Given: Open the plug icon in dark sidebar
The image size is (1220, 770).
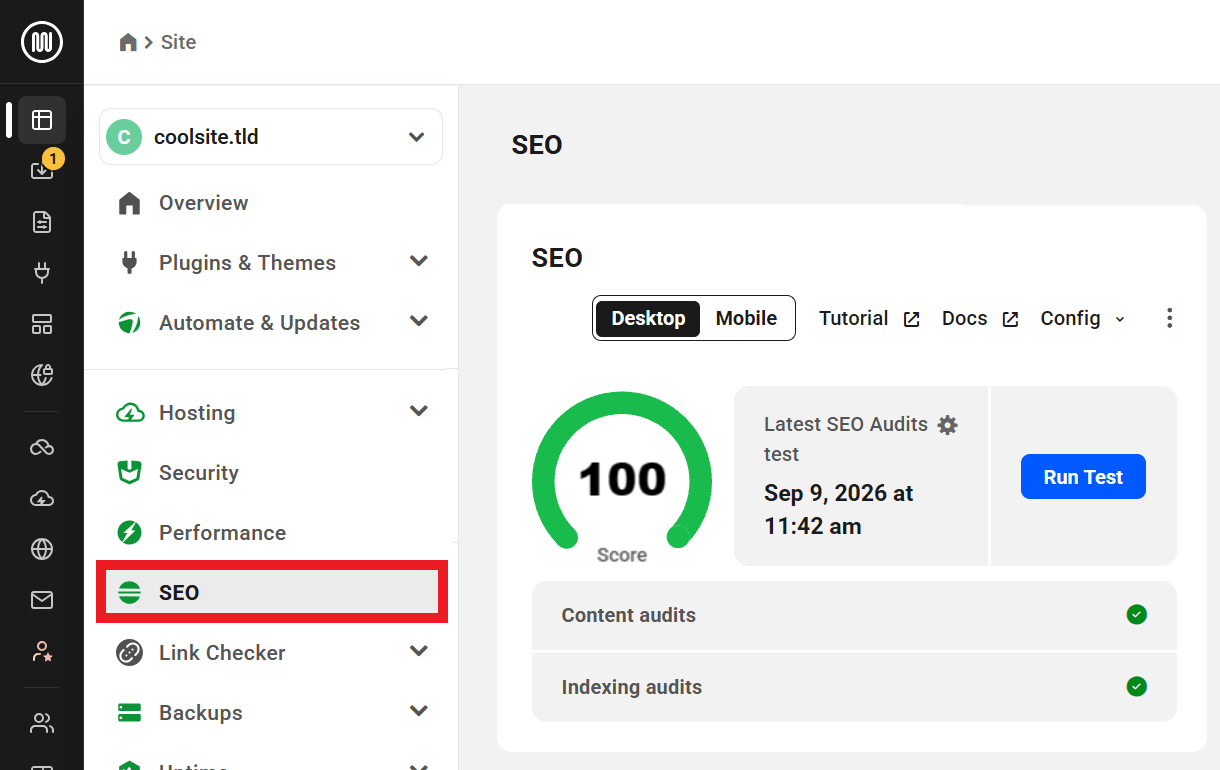Looking at the screenshot, I should coord(42,273).
